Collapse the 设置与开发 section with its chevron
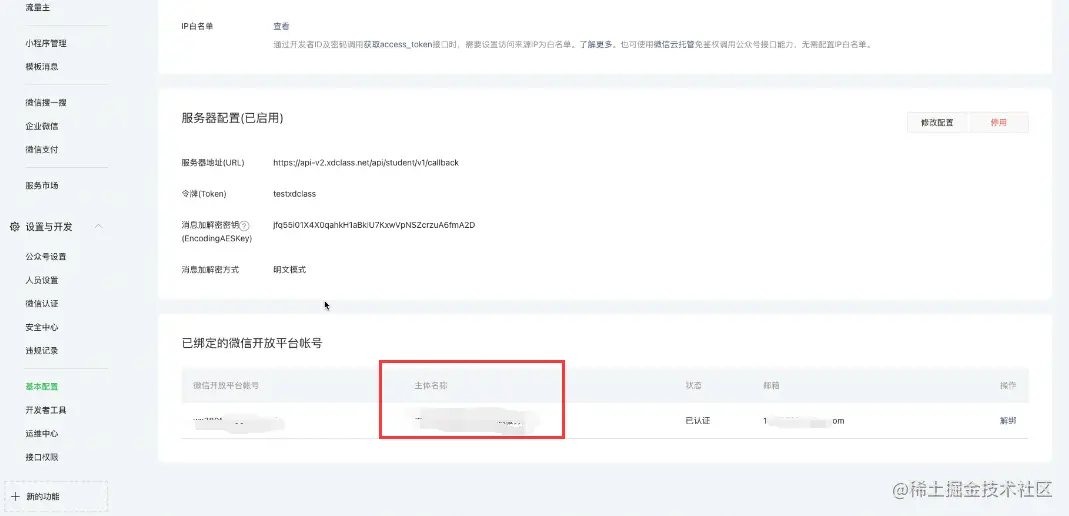Image resolution: width=1069 pixels, height=516 pixels. click(99, 226)
